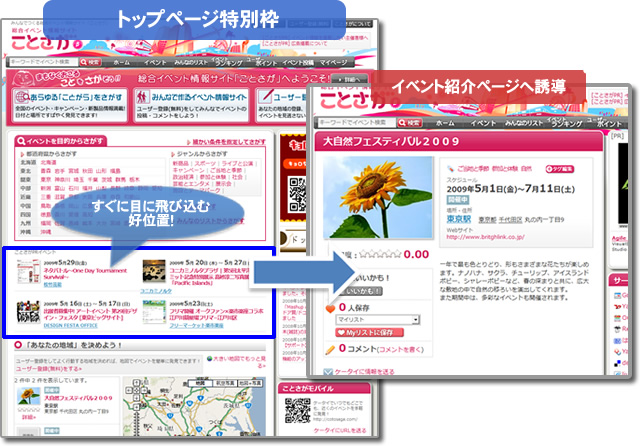
Task: Click the orange heart icon beside 0人保存
Action: (330, 308)
